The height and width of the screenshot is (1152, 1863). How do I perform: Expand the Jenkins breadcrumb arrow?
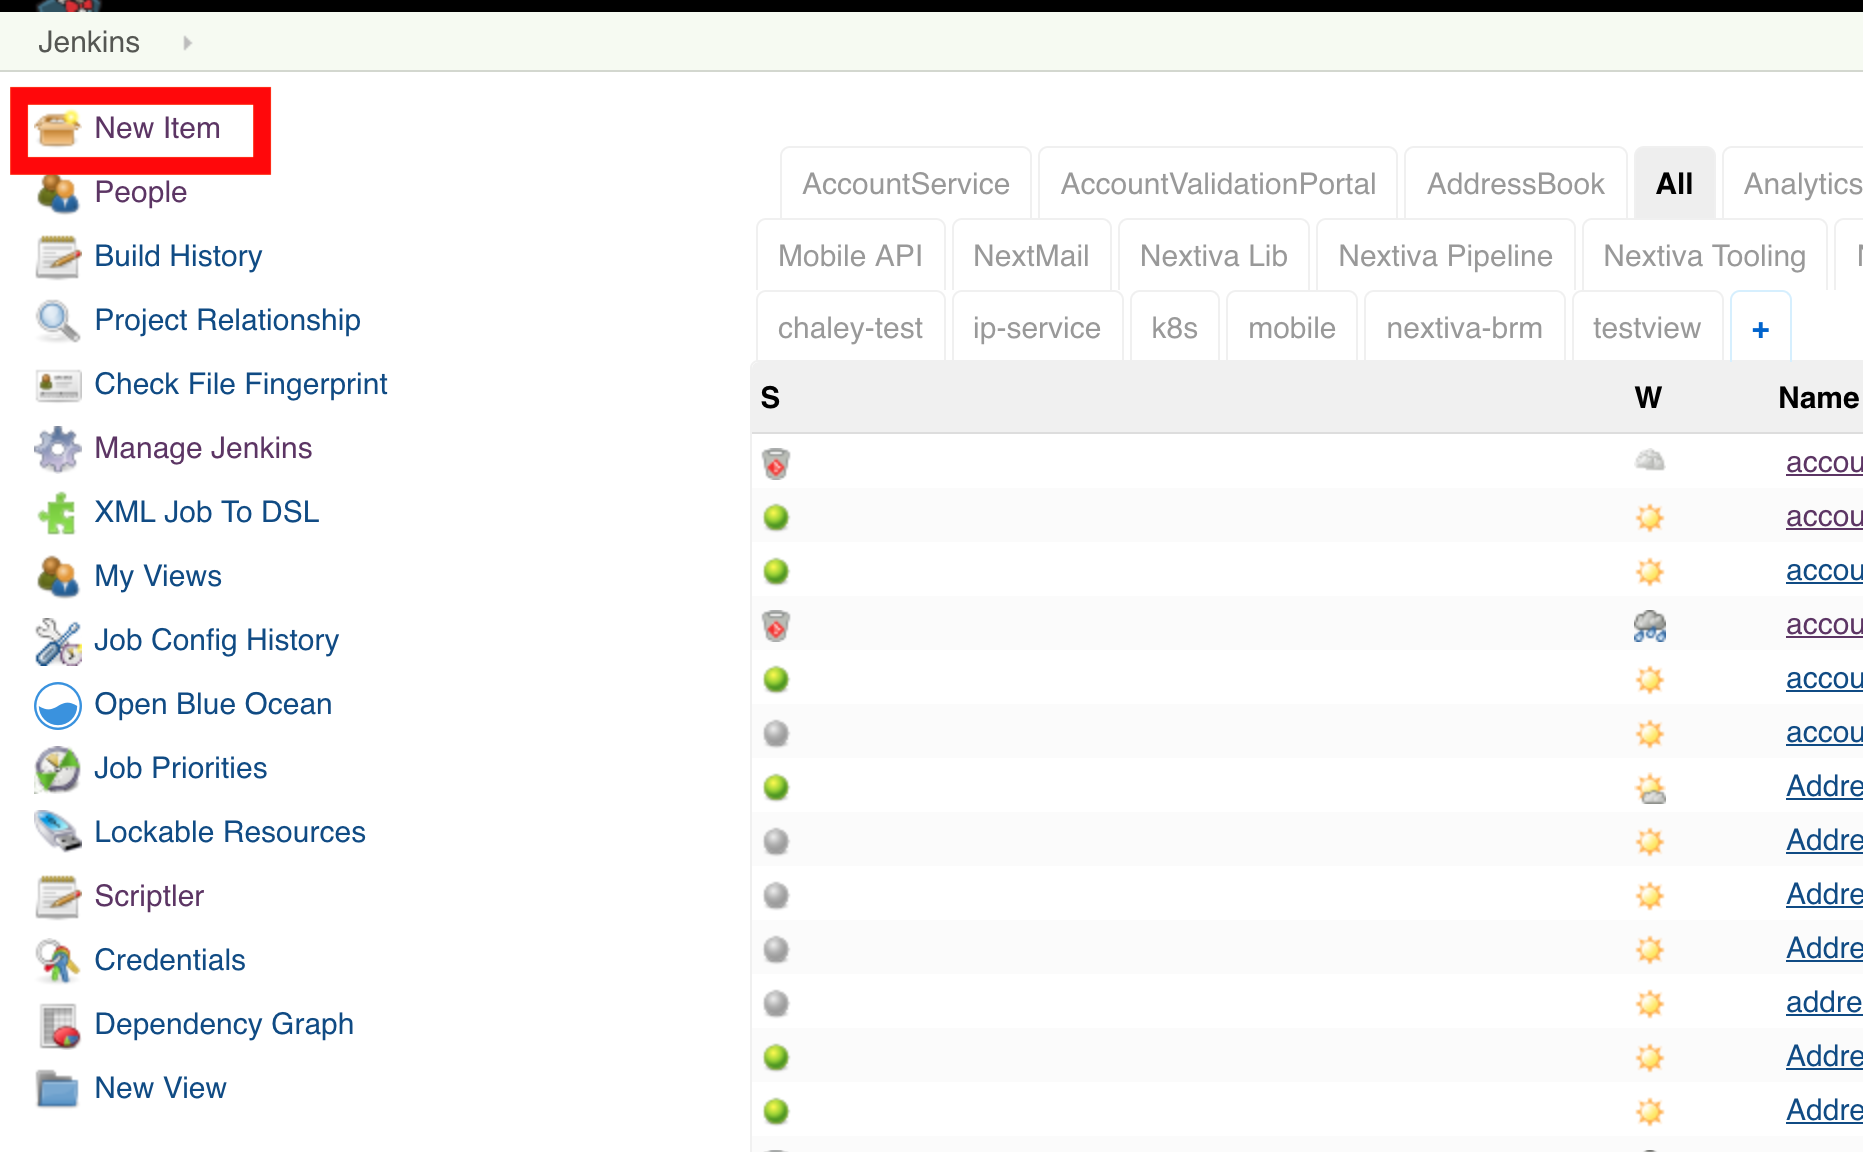[x=187, y=43]
